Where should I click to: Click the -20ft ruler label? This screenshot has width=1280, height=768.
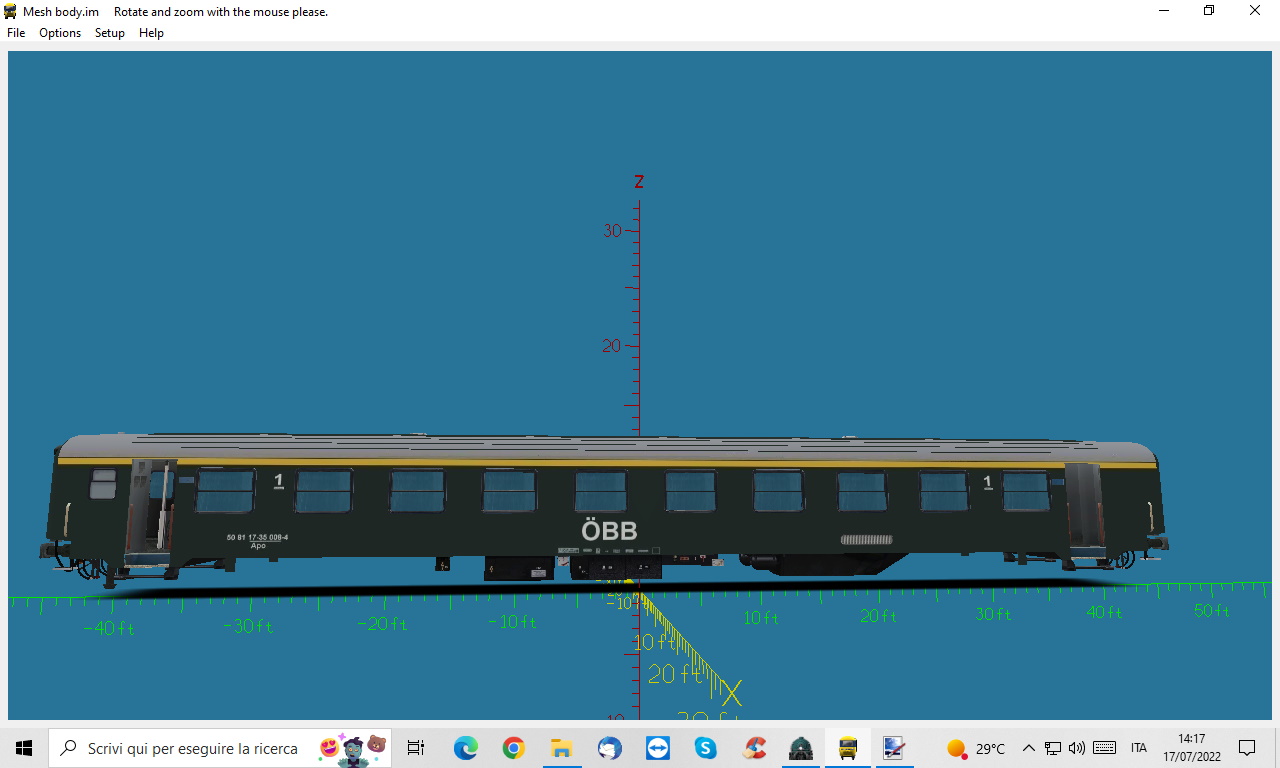click(x=381, y=623)
